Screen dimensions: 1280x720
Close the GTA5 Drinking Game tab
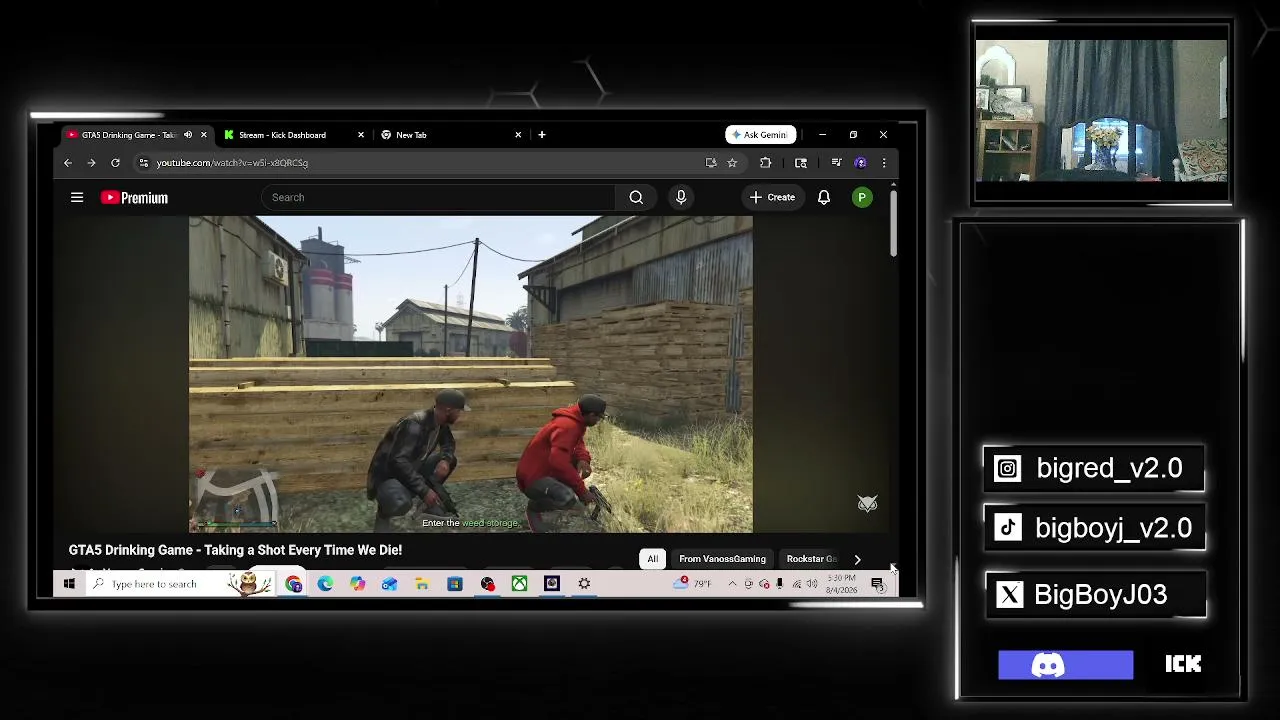pos(203,135)
